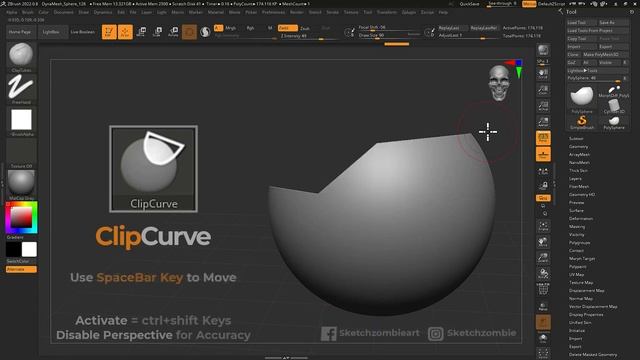The image size is (640, 360).
Task: Open the MatCap Gray material picker
Action: (21, 184)
